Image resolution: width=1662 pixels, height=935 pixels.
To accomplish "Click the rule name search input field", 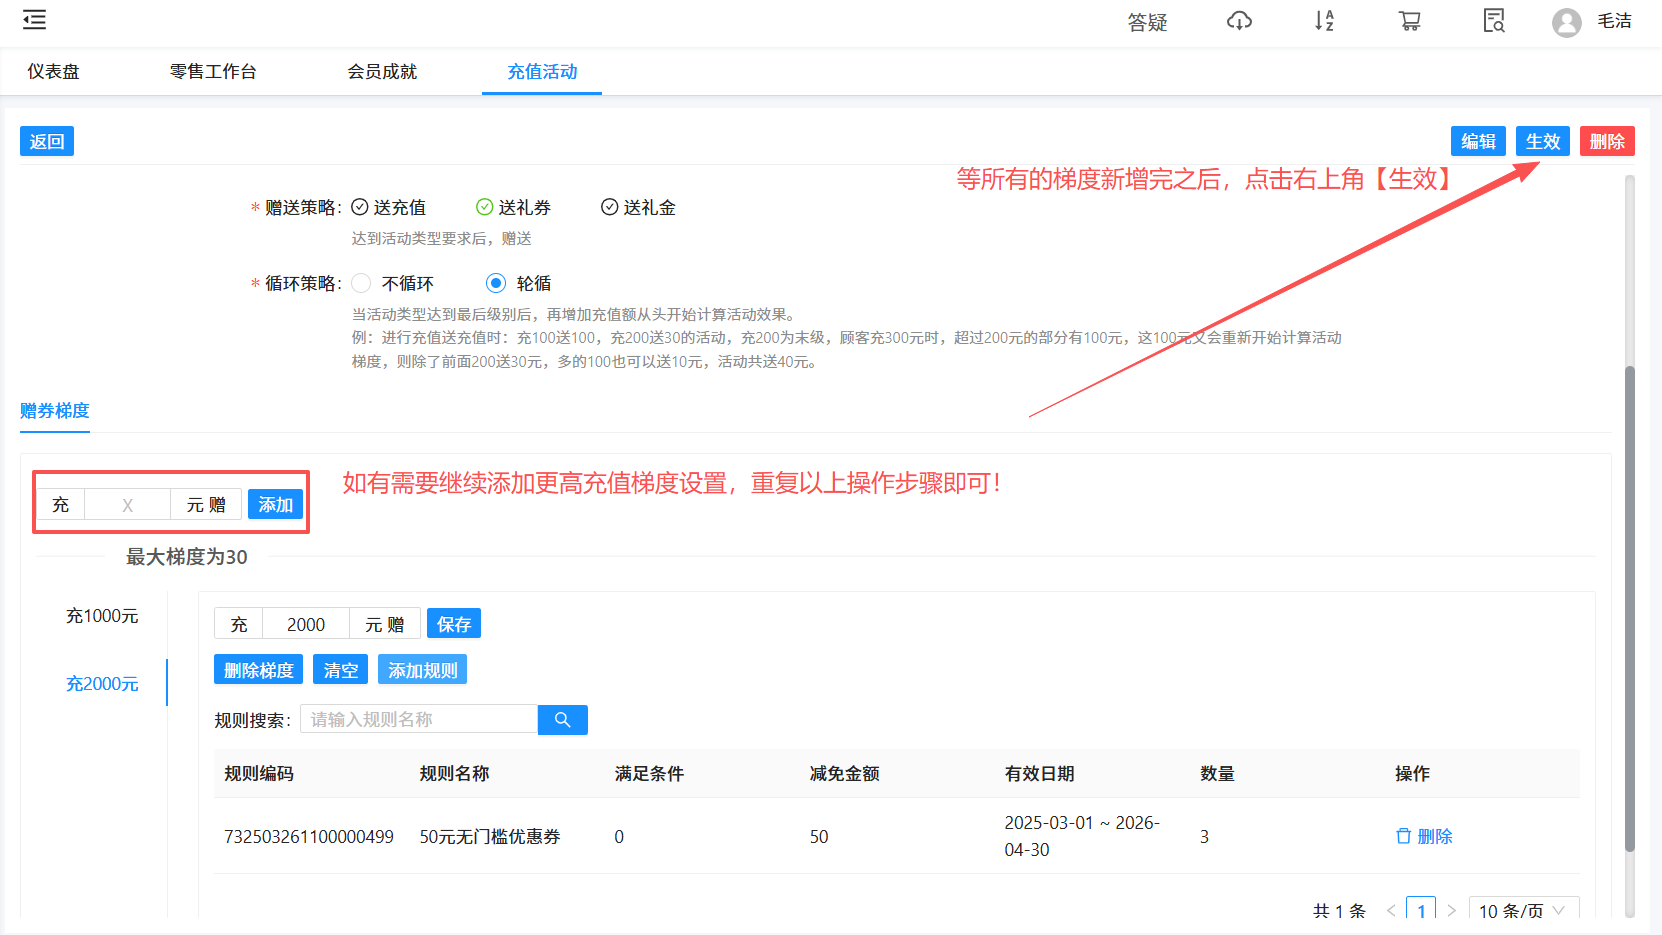I will click(418, 719).
